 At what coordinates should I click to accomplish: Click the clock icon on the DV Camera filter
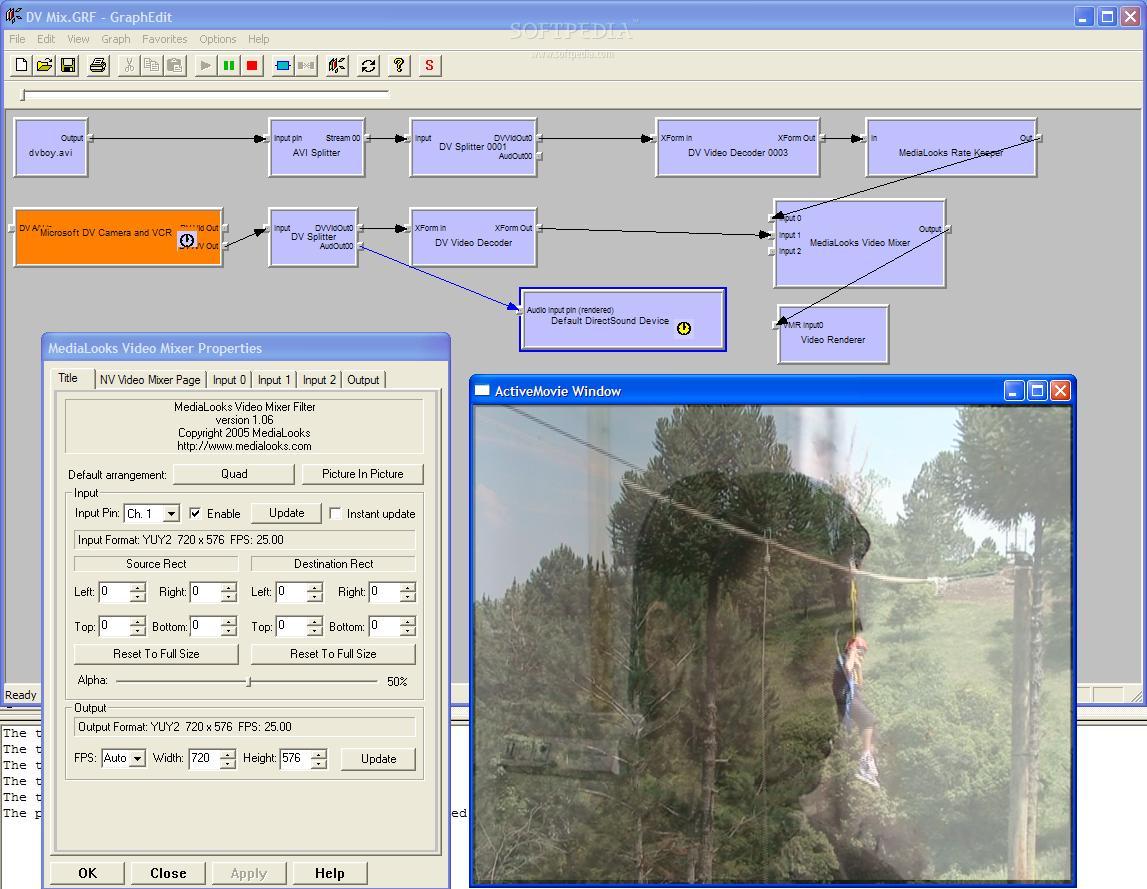[x=187, y=240]
